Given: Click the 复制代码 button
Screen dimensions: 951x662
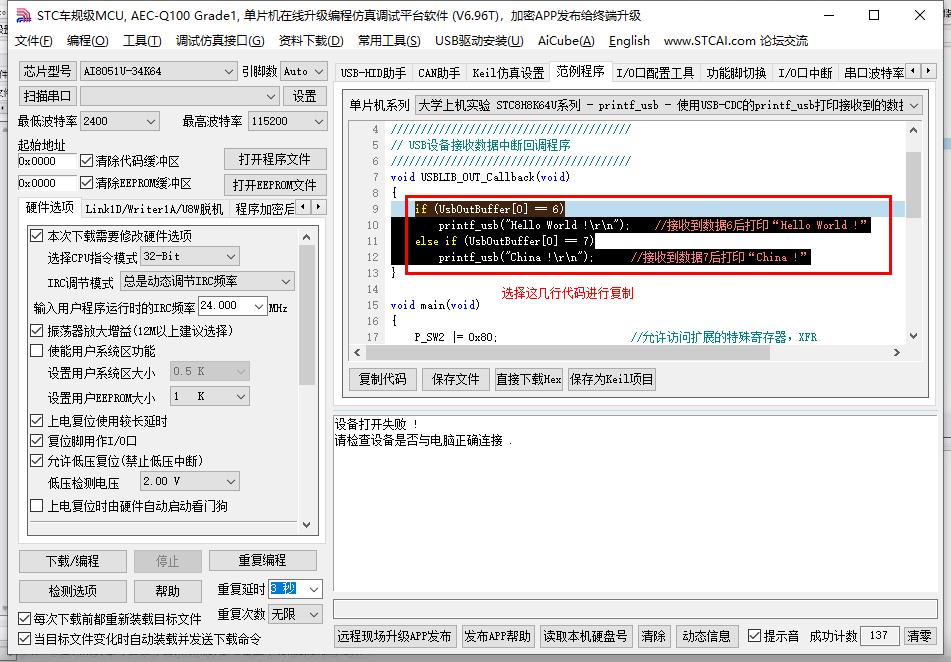Looking at the screenshot, I should [x=382, y=379].
